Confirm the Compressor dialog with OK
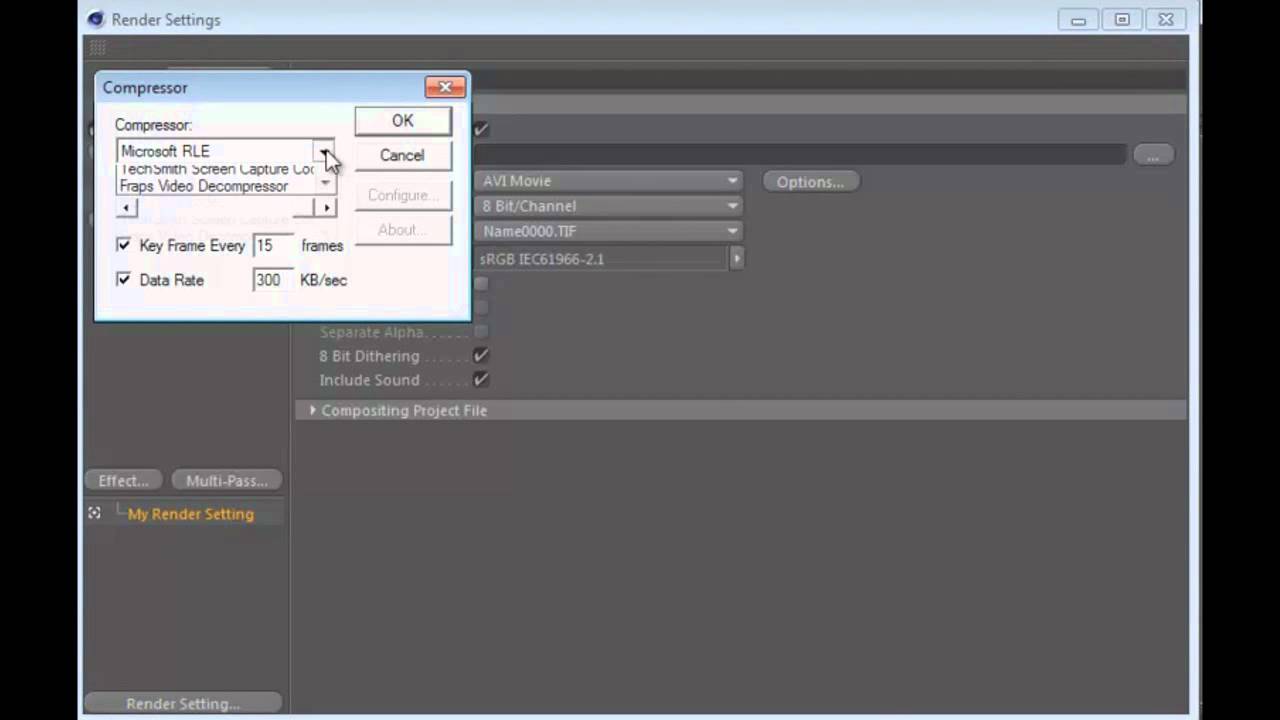1280x720 pixels. (403, 121)
